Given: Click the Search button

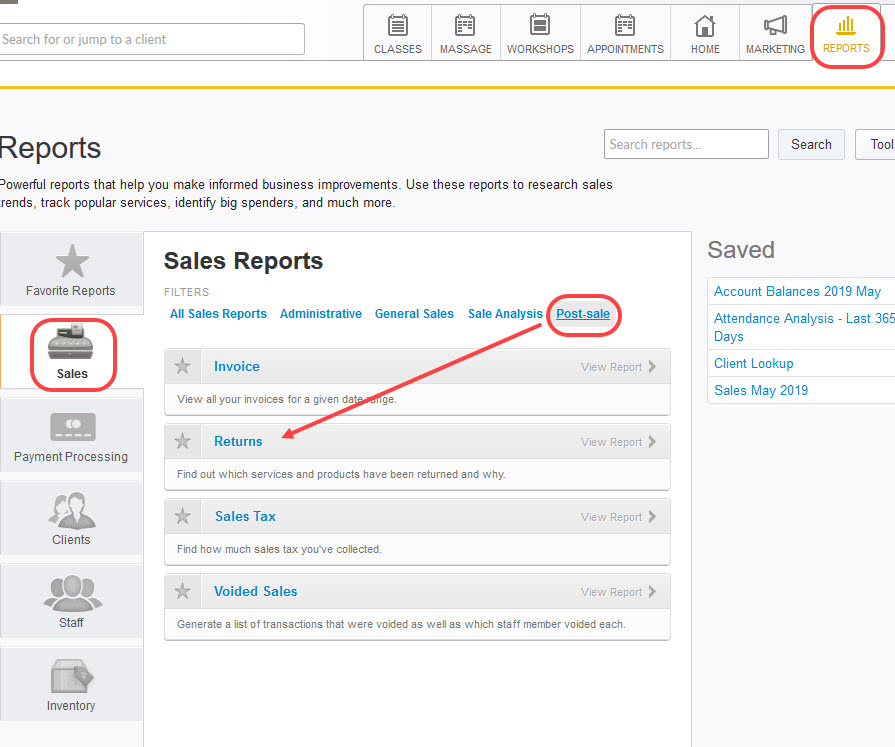Looking at the screenshot, I should (x=810, y=144).
